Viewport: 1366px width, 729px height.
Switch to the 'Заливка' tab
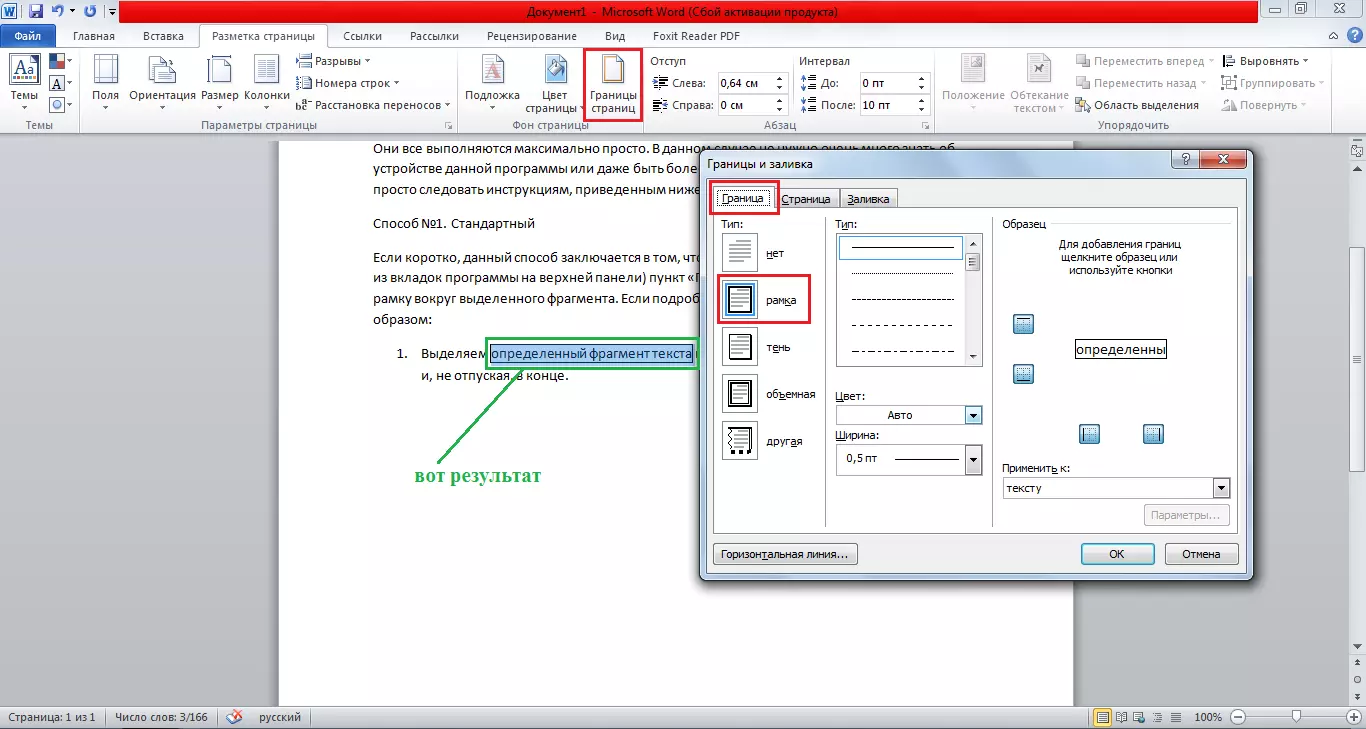pyautogui.click(x=867, y=199)
